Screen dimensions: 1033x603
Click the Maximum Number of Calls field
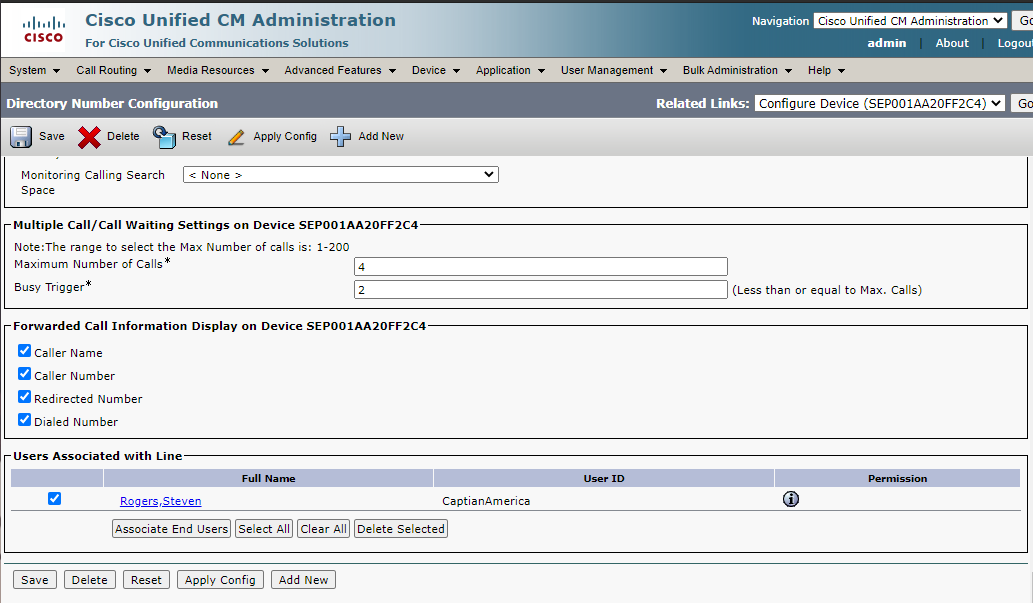click(541, 266)
